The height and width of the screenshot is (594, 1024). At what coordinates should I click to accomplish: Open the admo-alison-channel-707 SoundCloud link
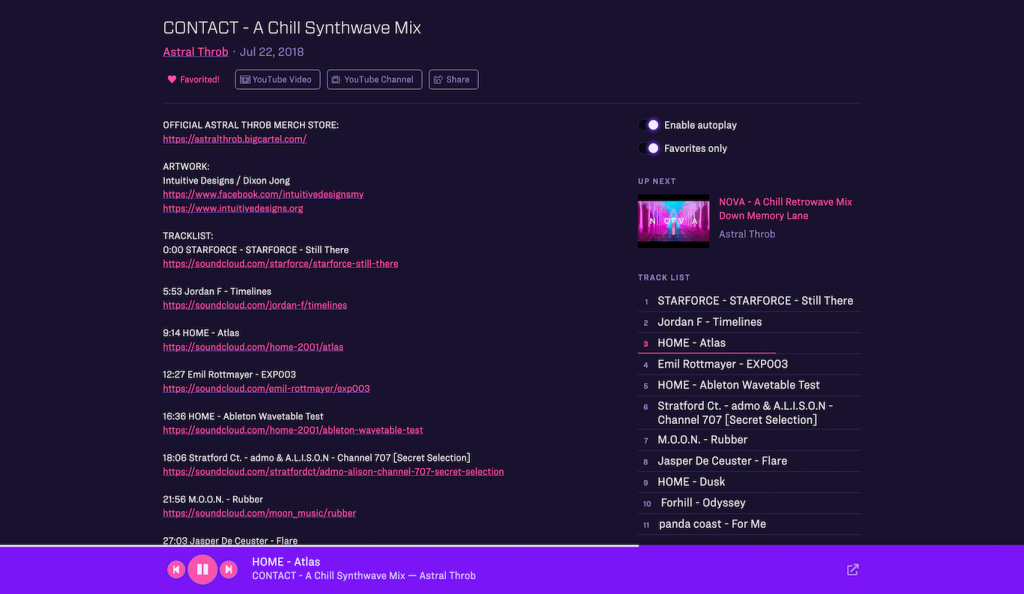[333, 471]
